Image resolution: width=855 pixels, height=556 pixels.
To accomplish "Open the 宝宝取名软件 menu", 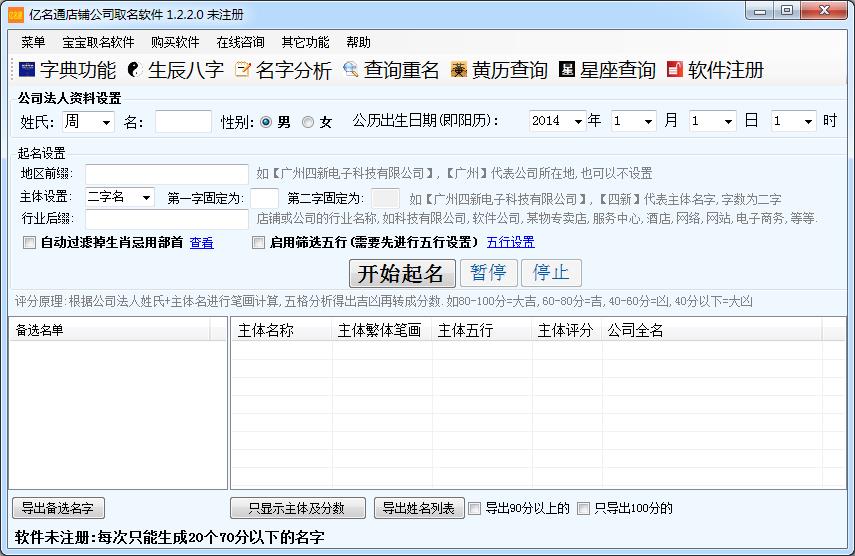I will pyautogui.click(x=98, y=42).
